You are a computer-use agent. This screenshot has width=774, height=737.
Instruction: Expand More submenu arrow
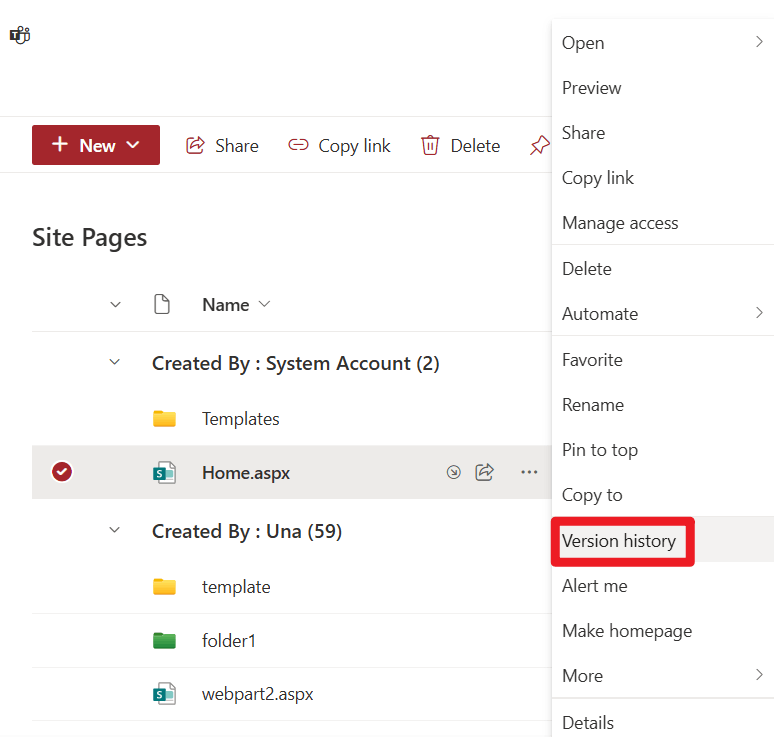[x=759, y=674]
